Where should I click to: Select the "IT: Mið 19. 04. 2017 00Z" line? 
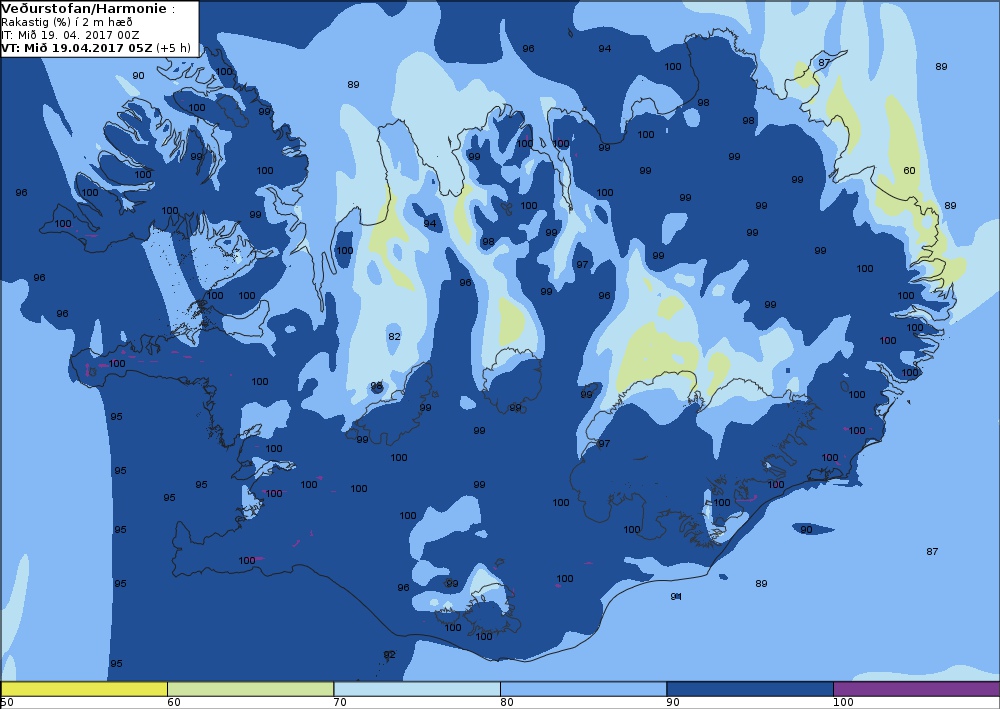tap(70, 35)
